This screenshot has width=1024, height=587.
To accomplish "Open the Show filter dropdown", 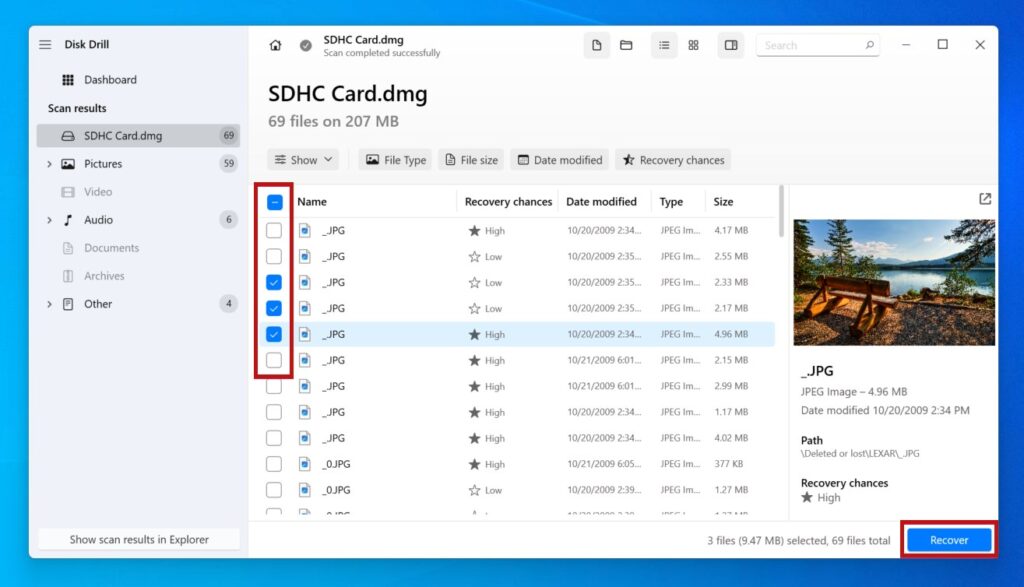I will coord(302,159).
